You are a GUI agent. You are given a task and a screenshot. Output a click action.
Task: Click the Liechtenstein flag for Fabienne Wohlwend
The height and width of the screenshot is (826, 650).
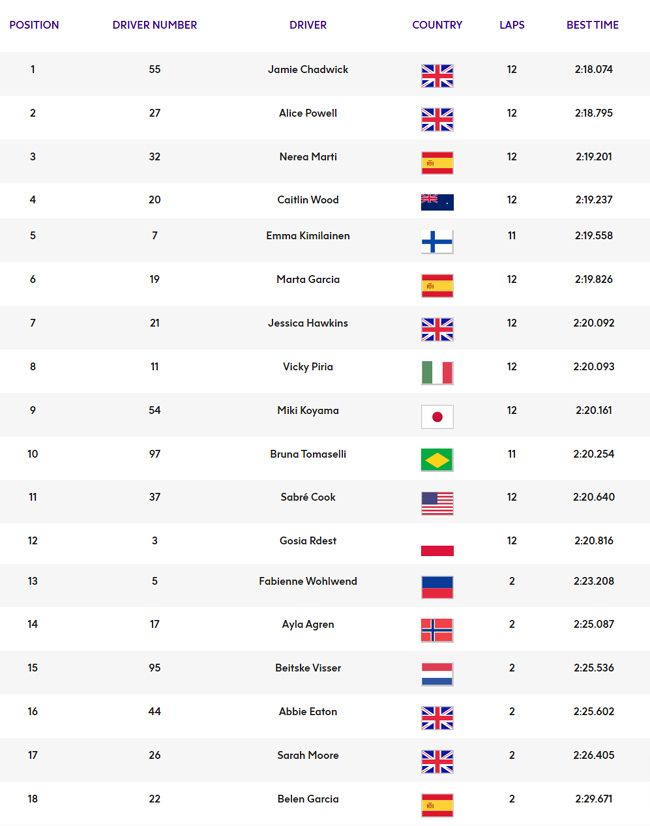coord(437,587)
